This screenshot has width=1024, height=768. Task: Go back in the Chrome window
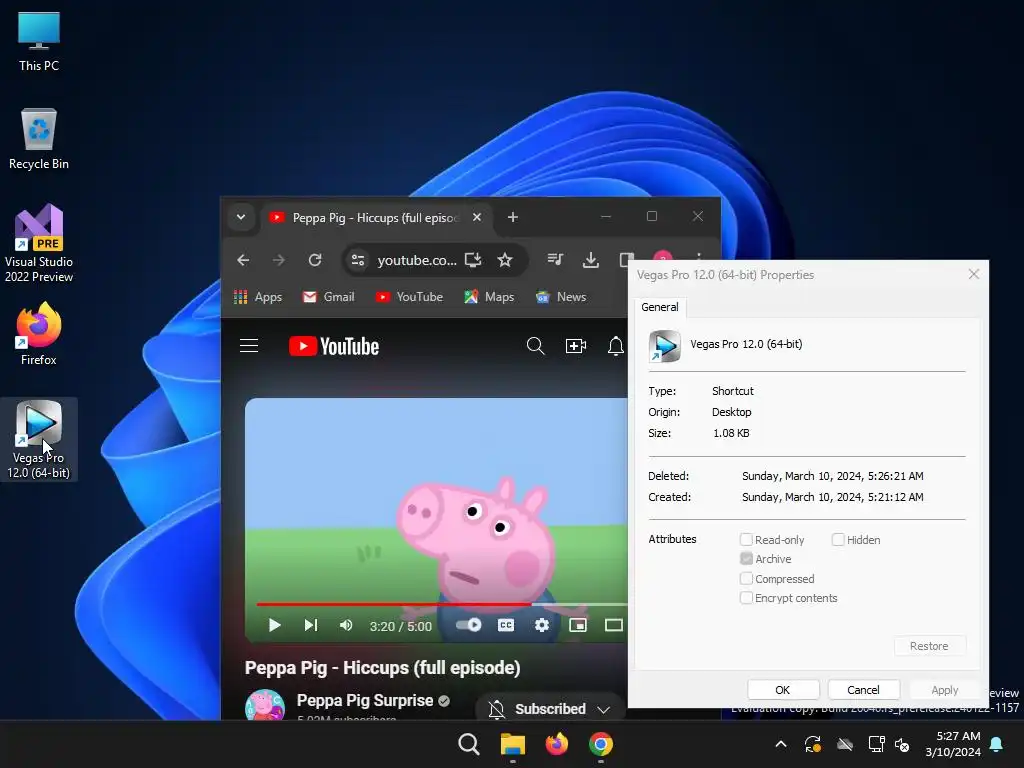[243, 260]
